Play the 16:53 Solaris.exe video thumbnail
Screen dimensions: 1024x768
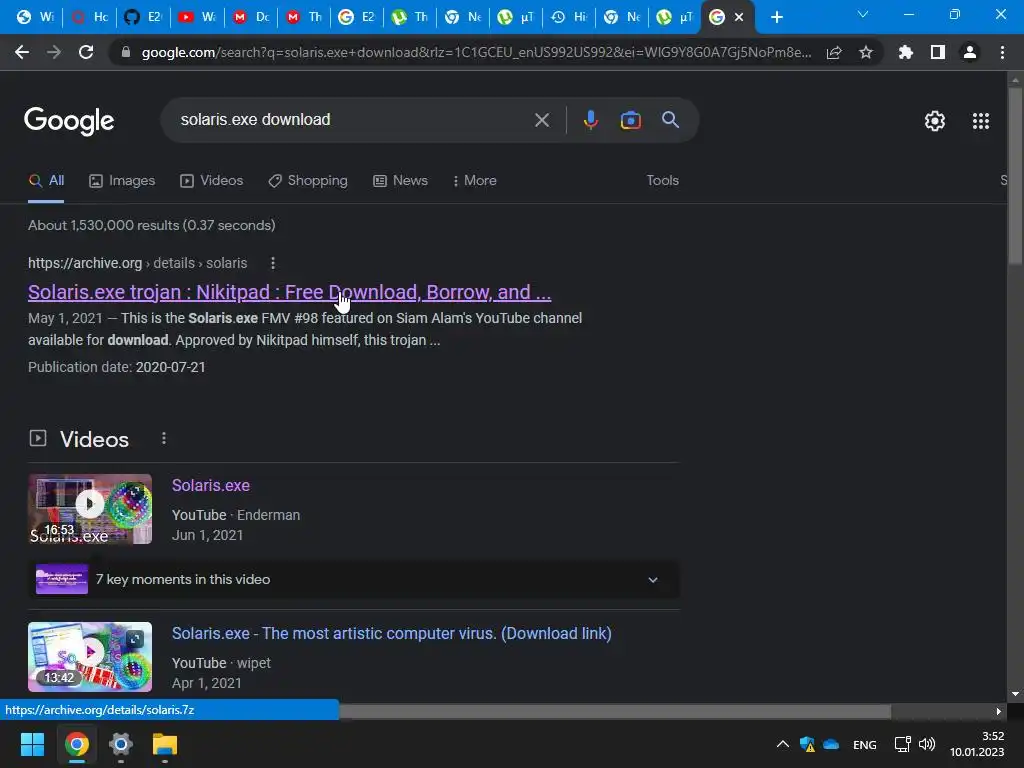point(89,509)
